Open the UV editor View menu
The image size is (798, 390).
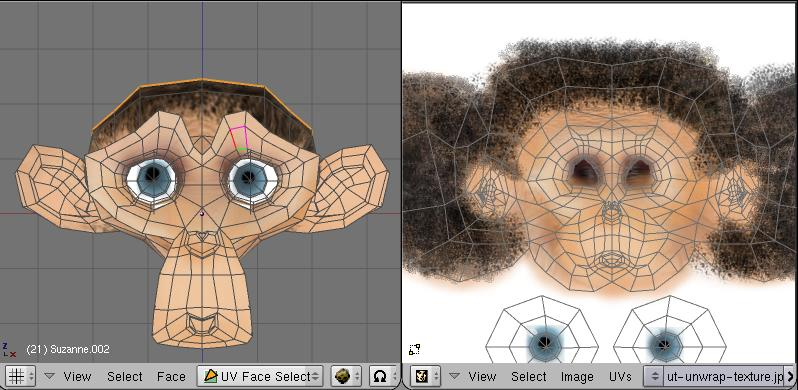click(x=482, y=377)
